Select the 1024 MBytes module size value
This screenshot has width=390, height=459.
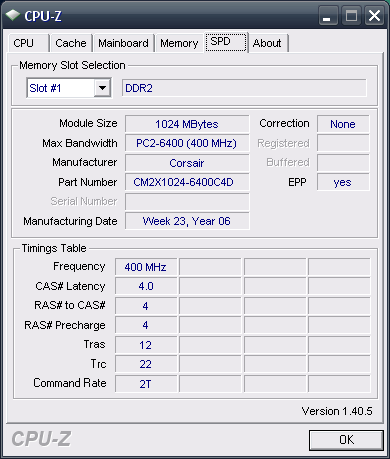[187, 124]
